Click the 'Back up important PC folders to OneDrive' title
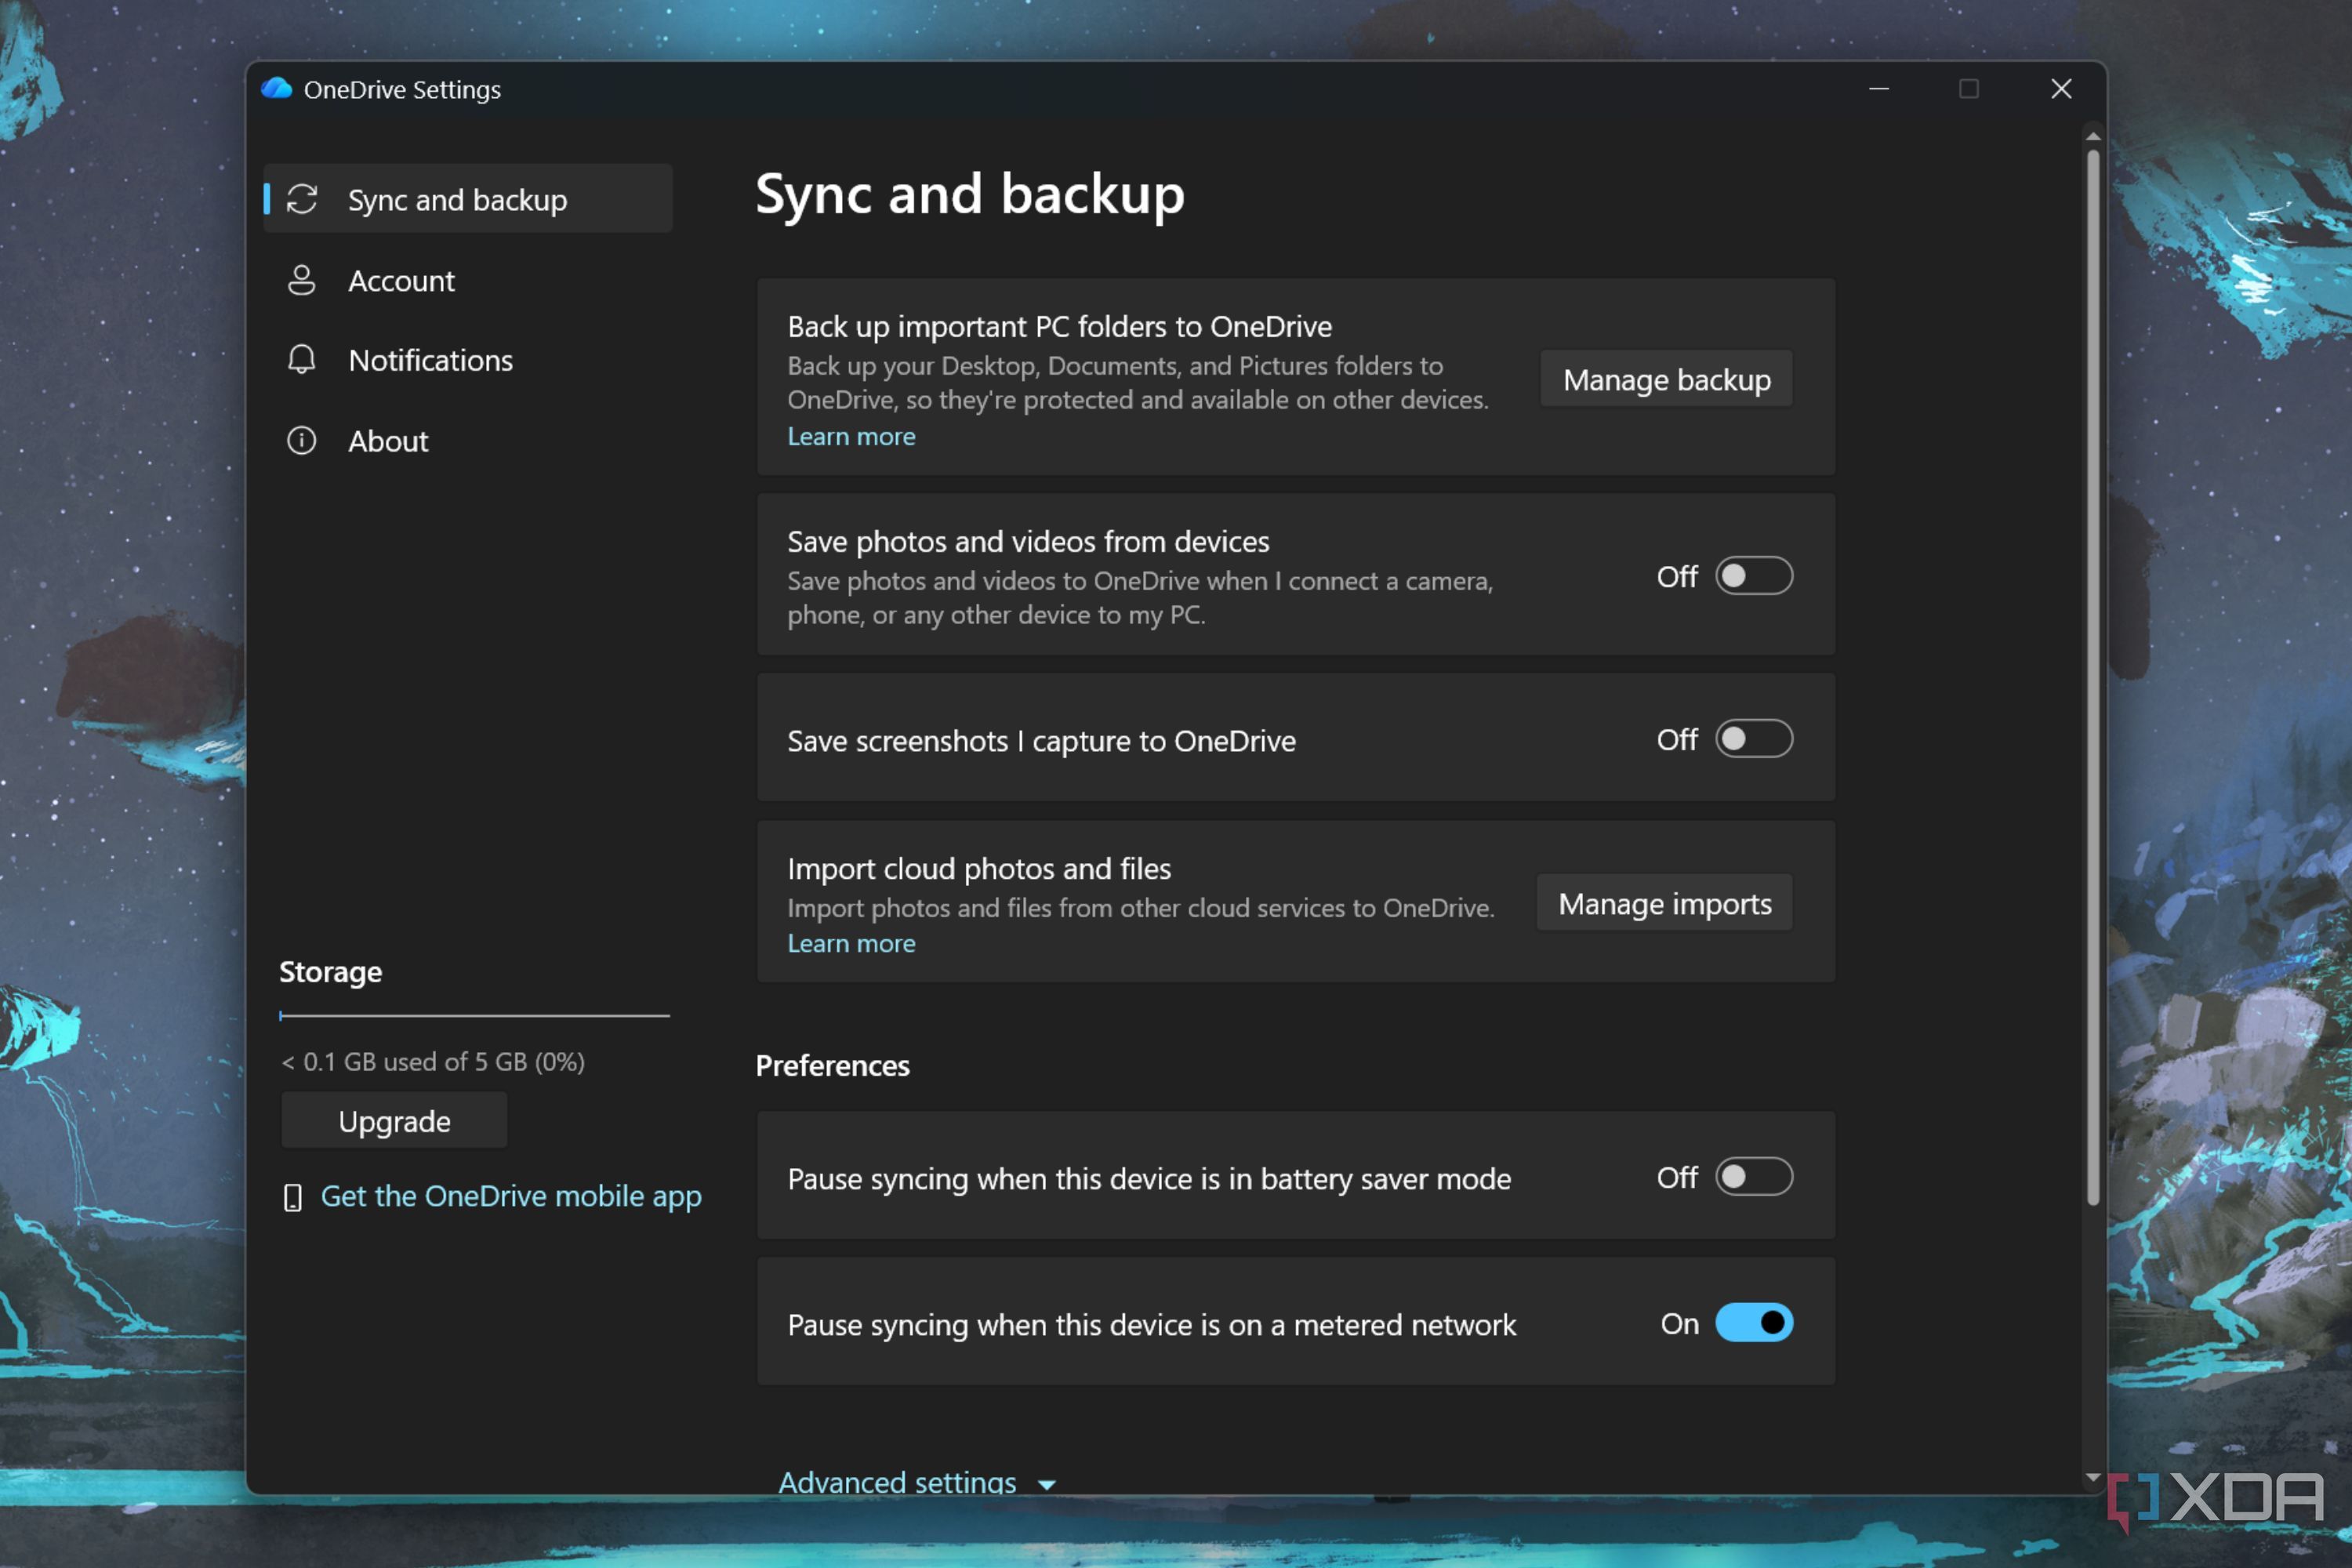The image size is (2352, 1568). pos(1059,326)
